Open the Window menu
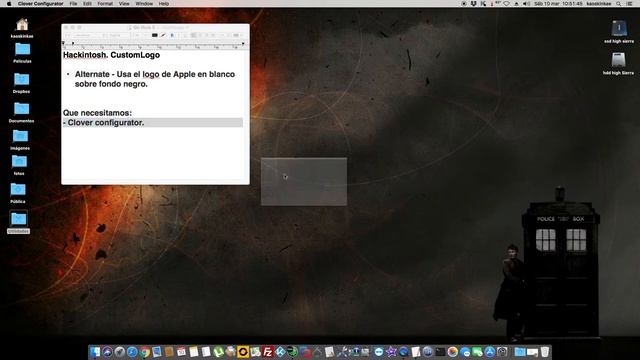The width and height of the screenshot is (640, 360). (x=144, y=4)
